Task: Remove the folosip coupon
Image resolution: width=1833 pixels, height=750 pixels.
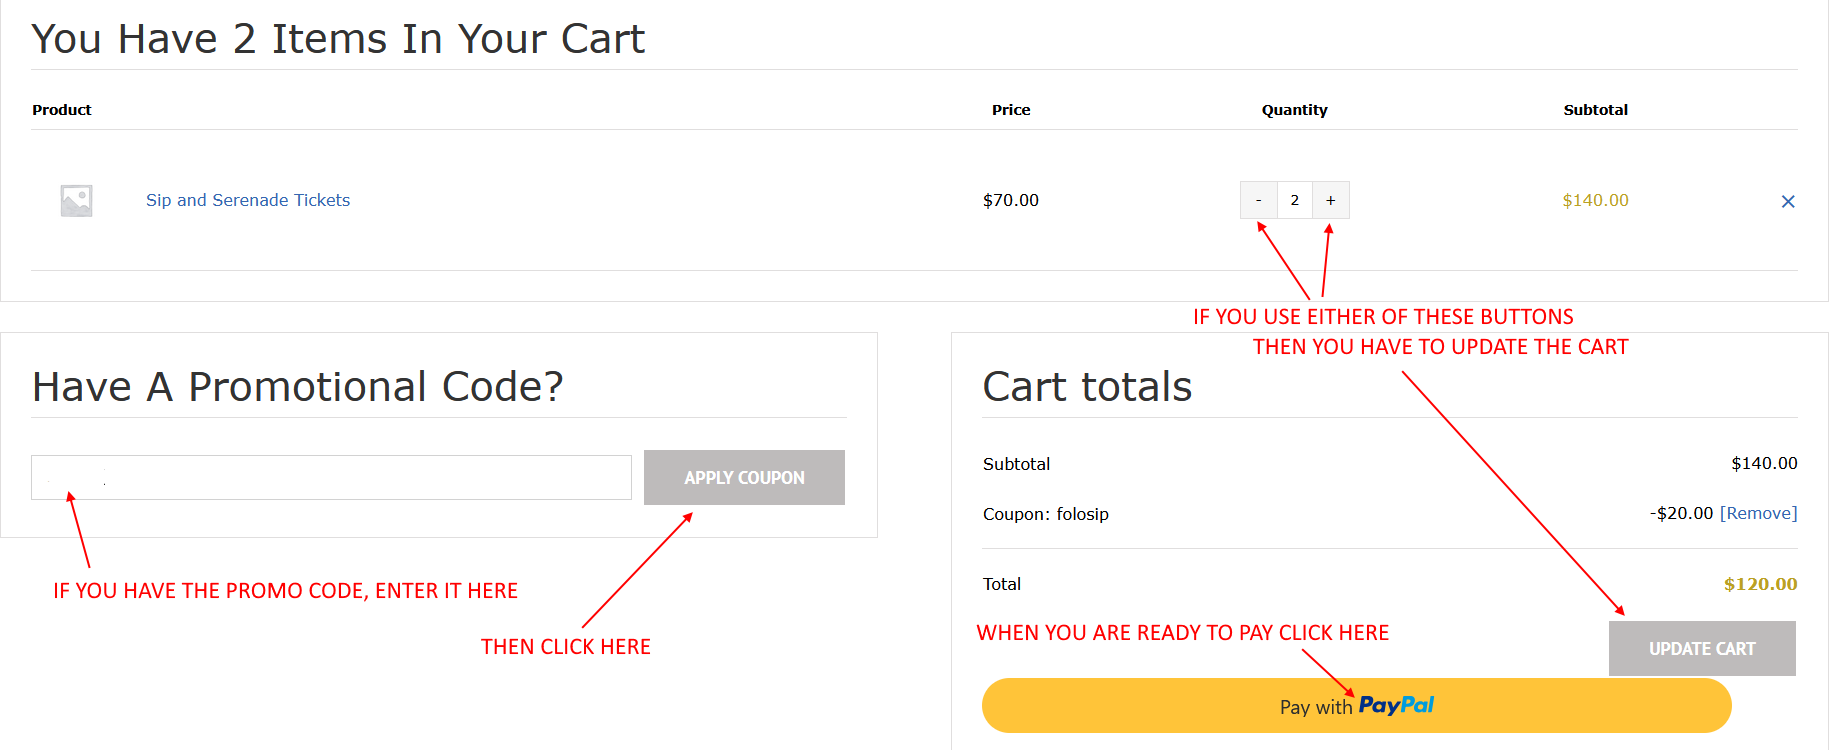Action: (1758, 513)
